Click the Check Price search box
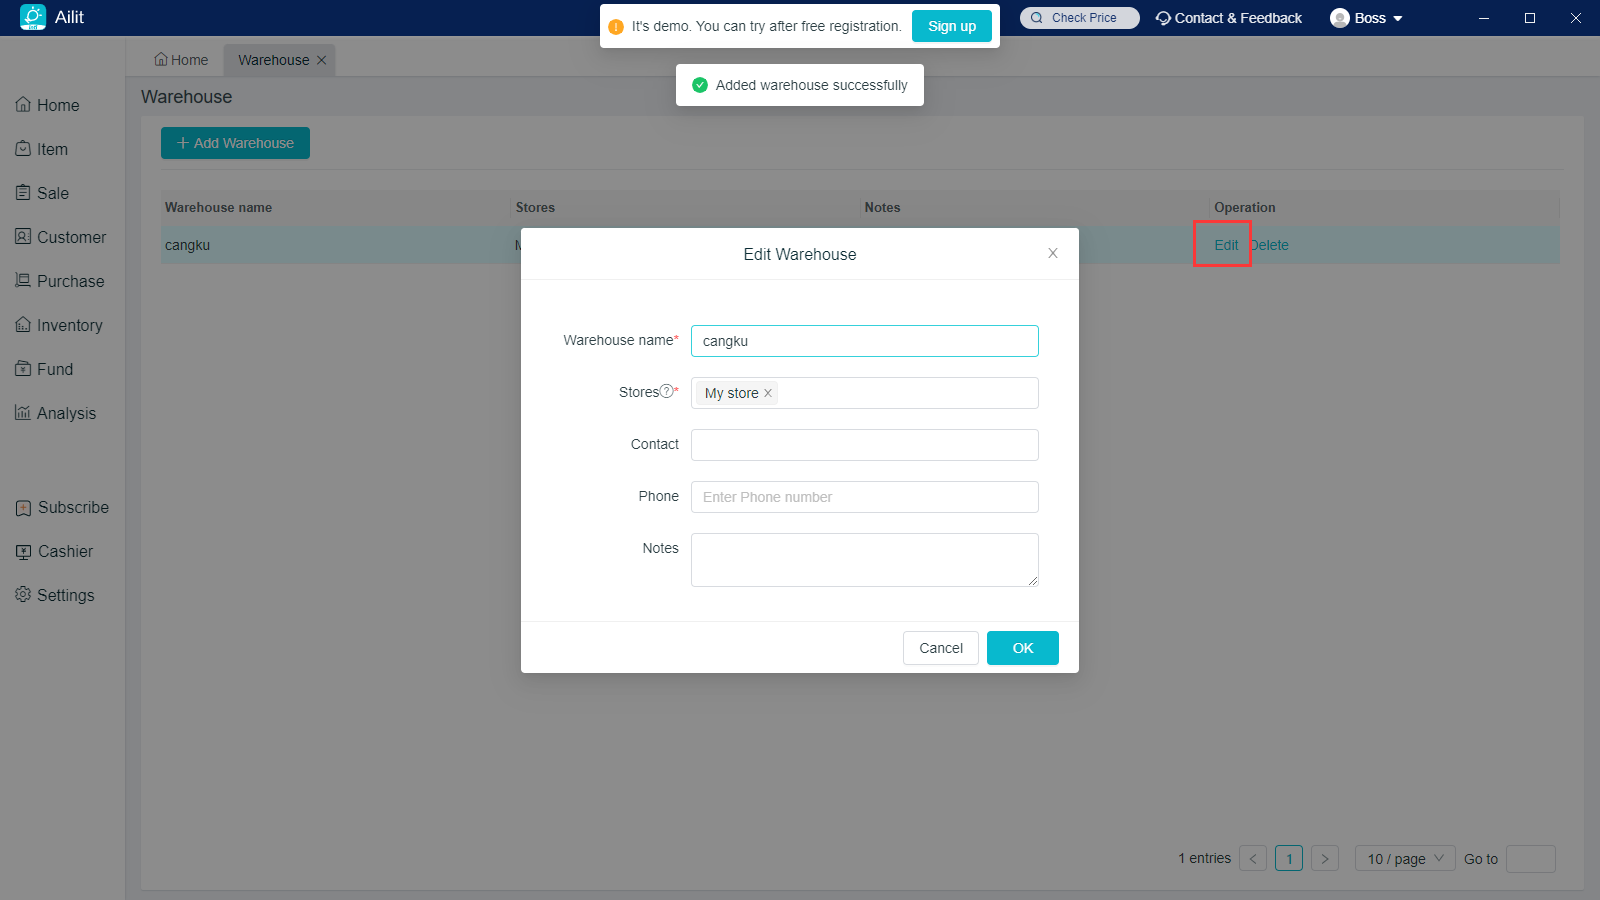1600x900 pixels. tap(1080, 18)
